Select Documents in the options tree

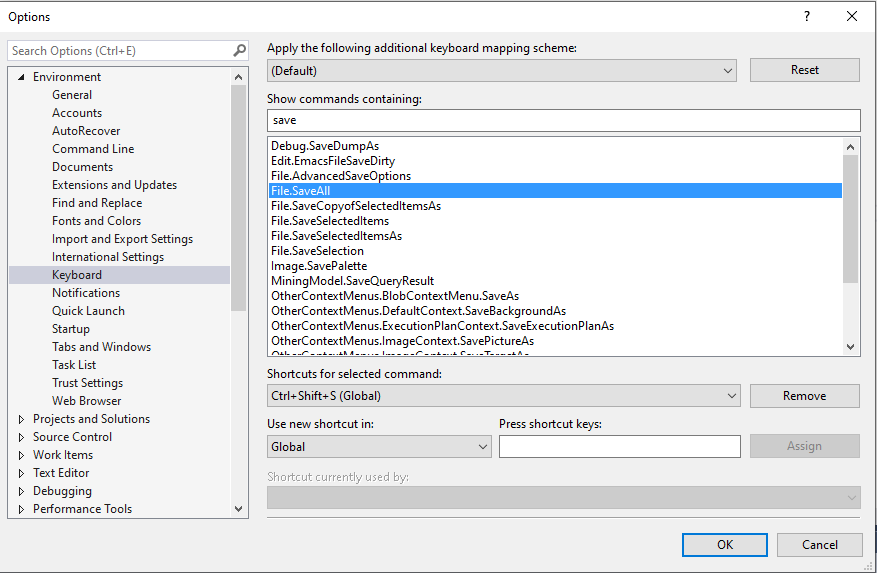tap(83, 167)
